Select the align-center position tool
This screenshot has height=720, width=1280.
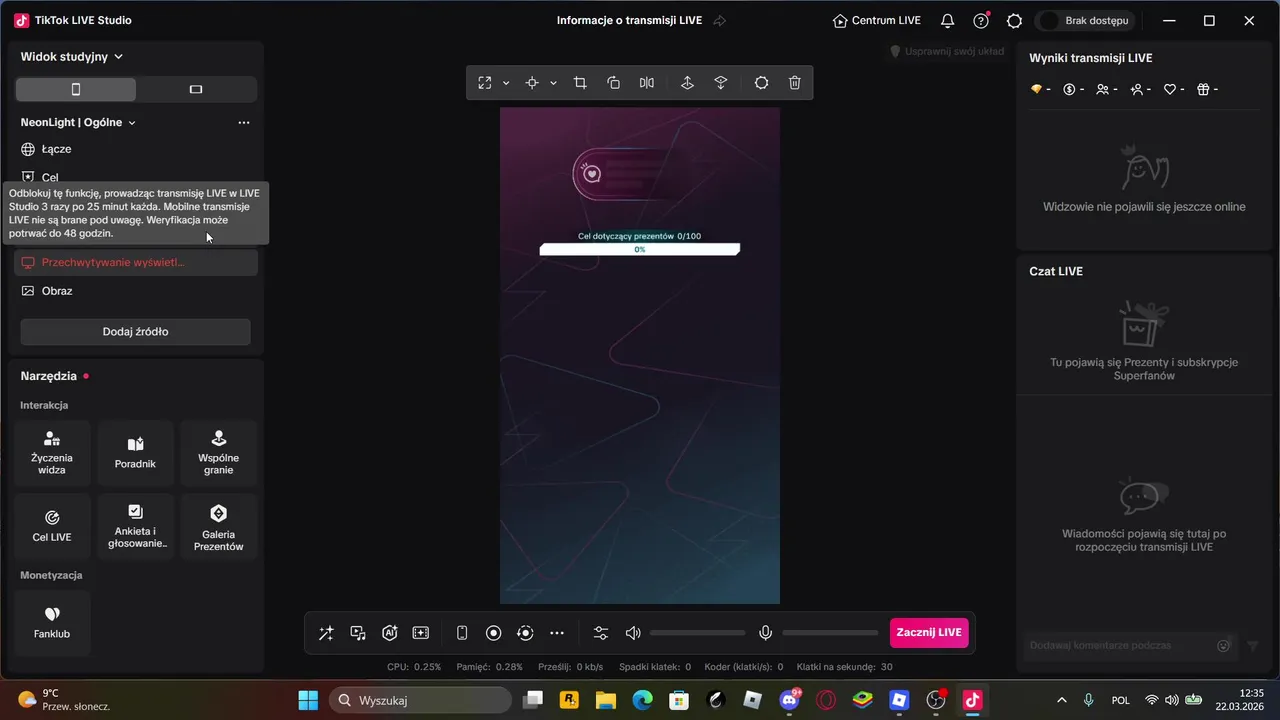[x=532, y=83]
